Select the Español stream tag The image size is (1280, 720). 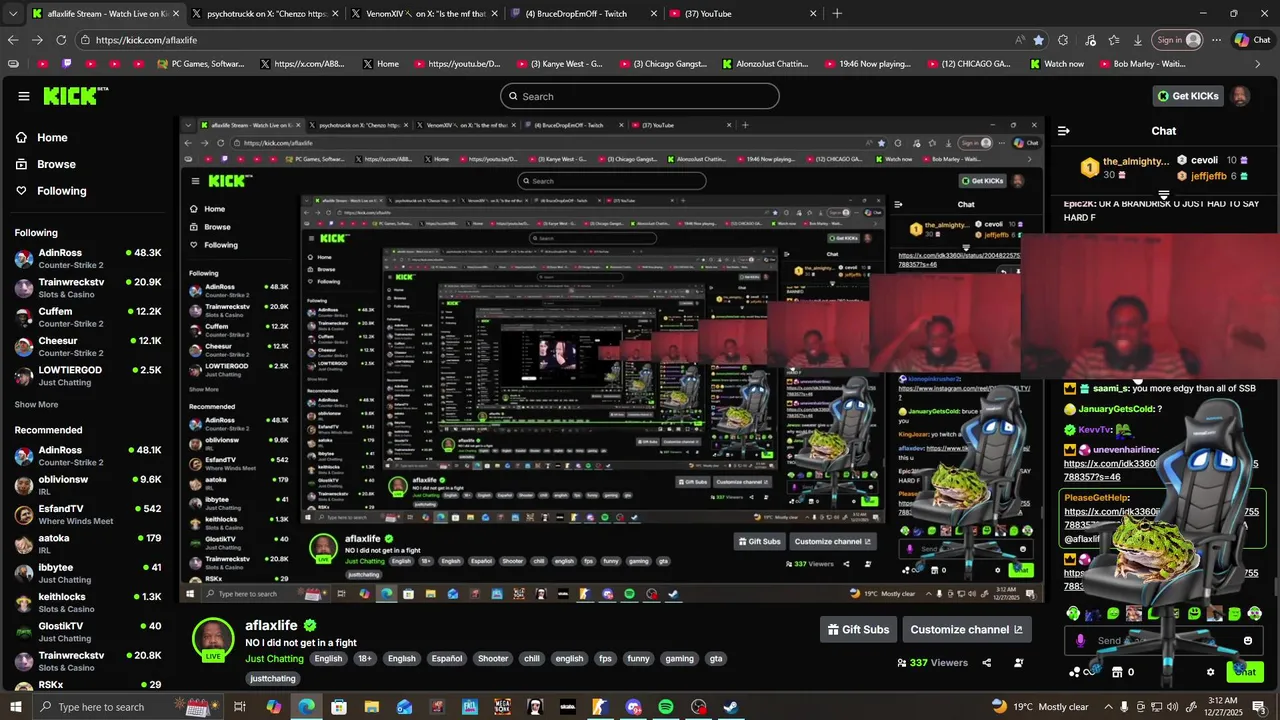tap(446, 659)
